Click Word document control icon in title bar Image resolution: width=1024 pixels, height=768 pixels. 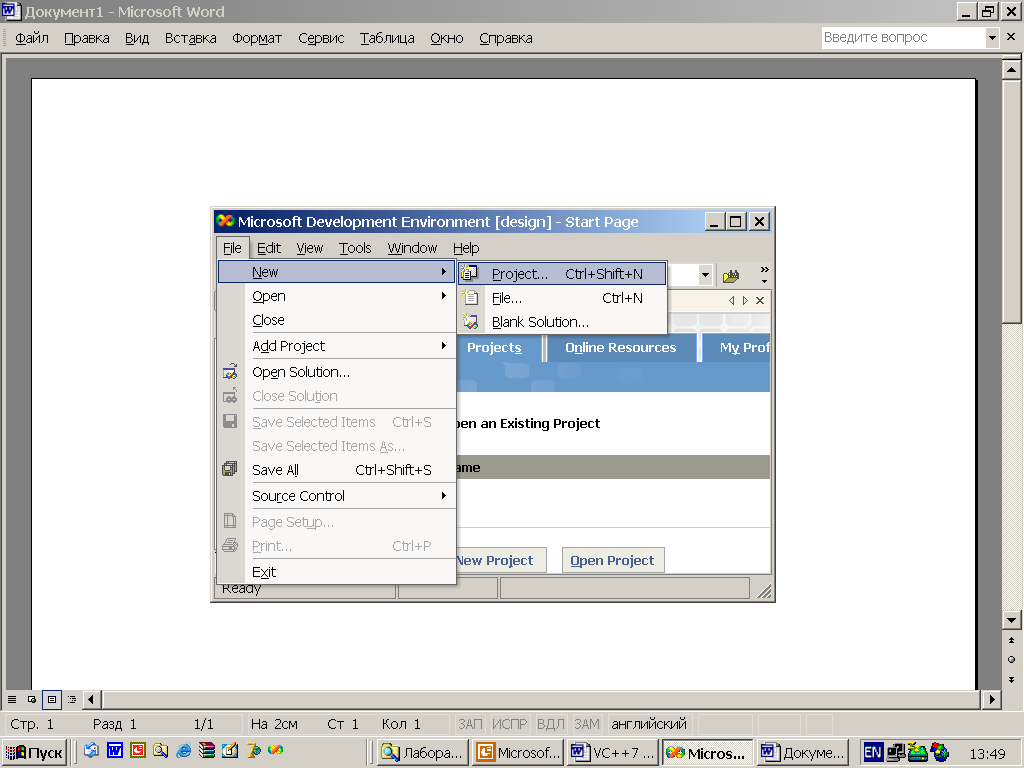tap(10, 11)
